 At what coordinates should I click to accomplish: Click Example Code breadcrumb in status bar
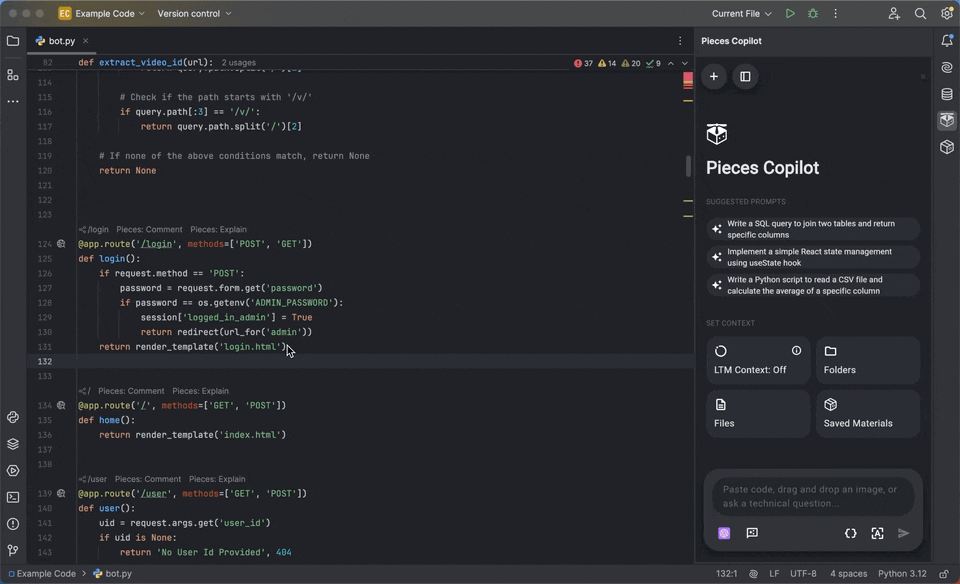[x=42, y=574]
